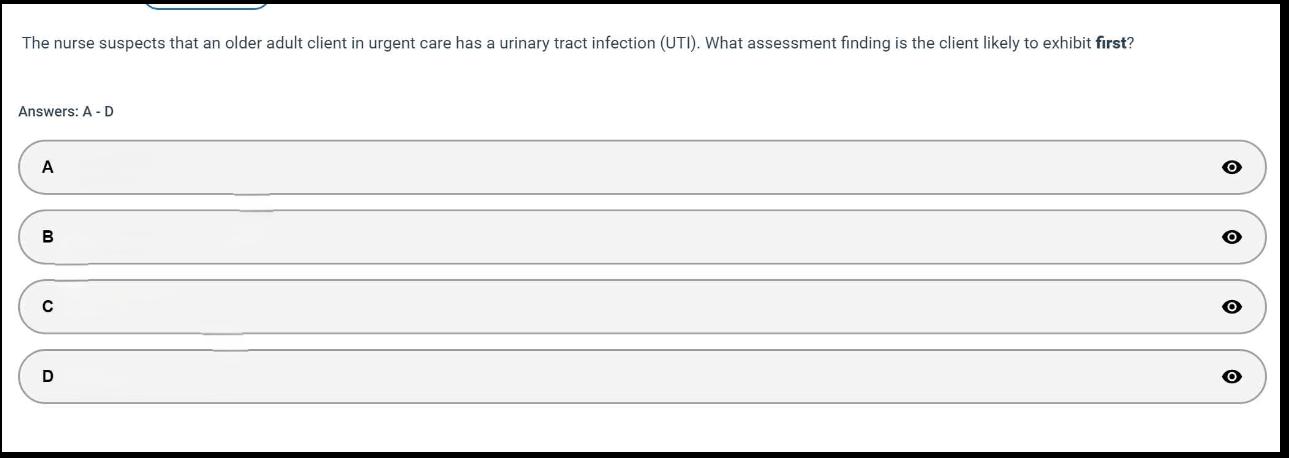
Task: Click the bold word "first" in question
Action: click(x=1110, y=44)
